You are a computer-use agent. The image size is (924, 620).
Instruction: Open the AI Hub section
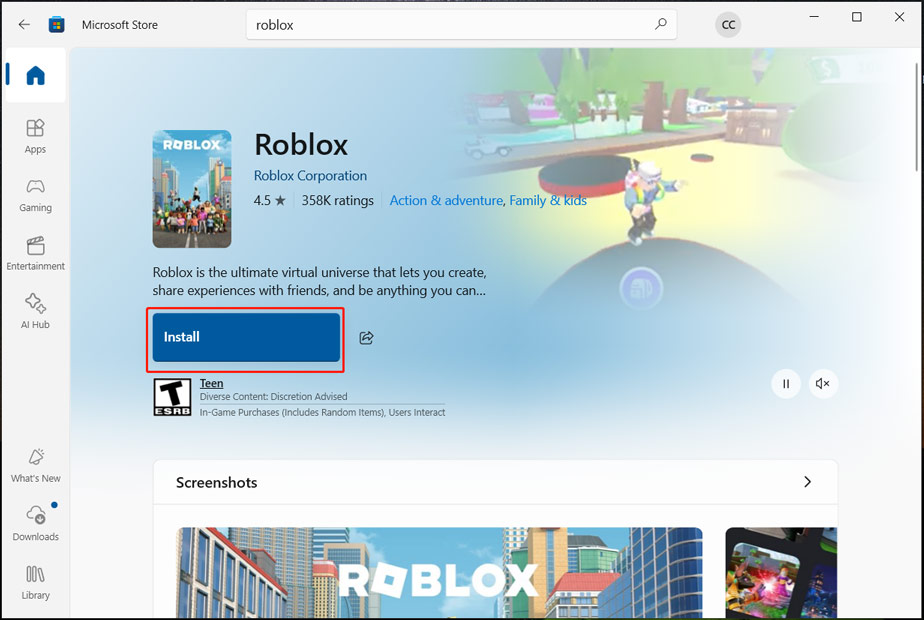point(35,312)
